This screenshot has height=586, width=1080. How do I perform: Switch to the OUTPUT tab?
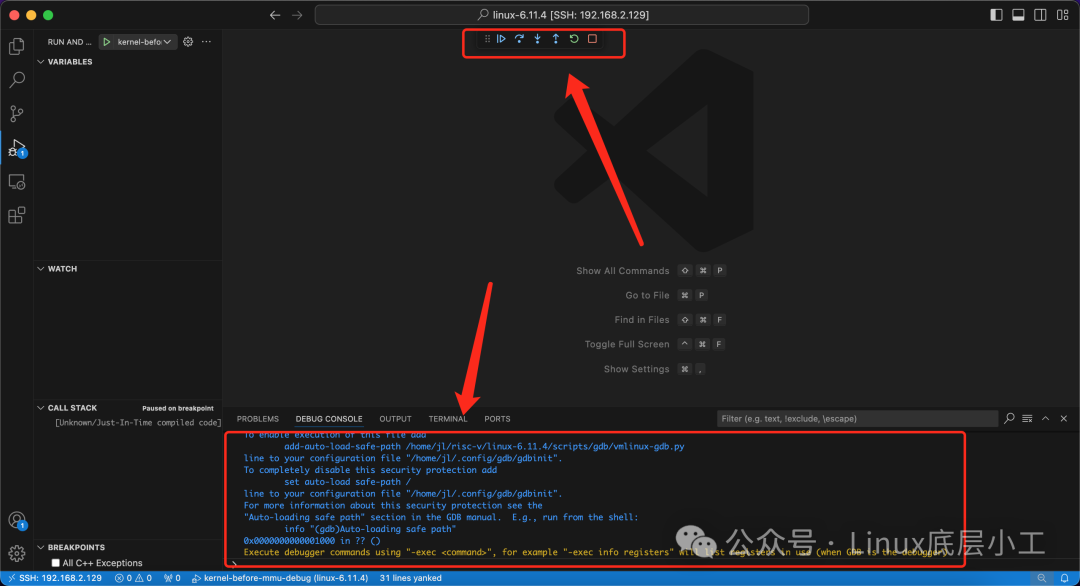[x=395, y=419]
